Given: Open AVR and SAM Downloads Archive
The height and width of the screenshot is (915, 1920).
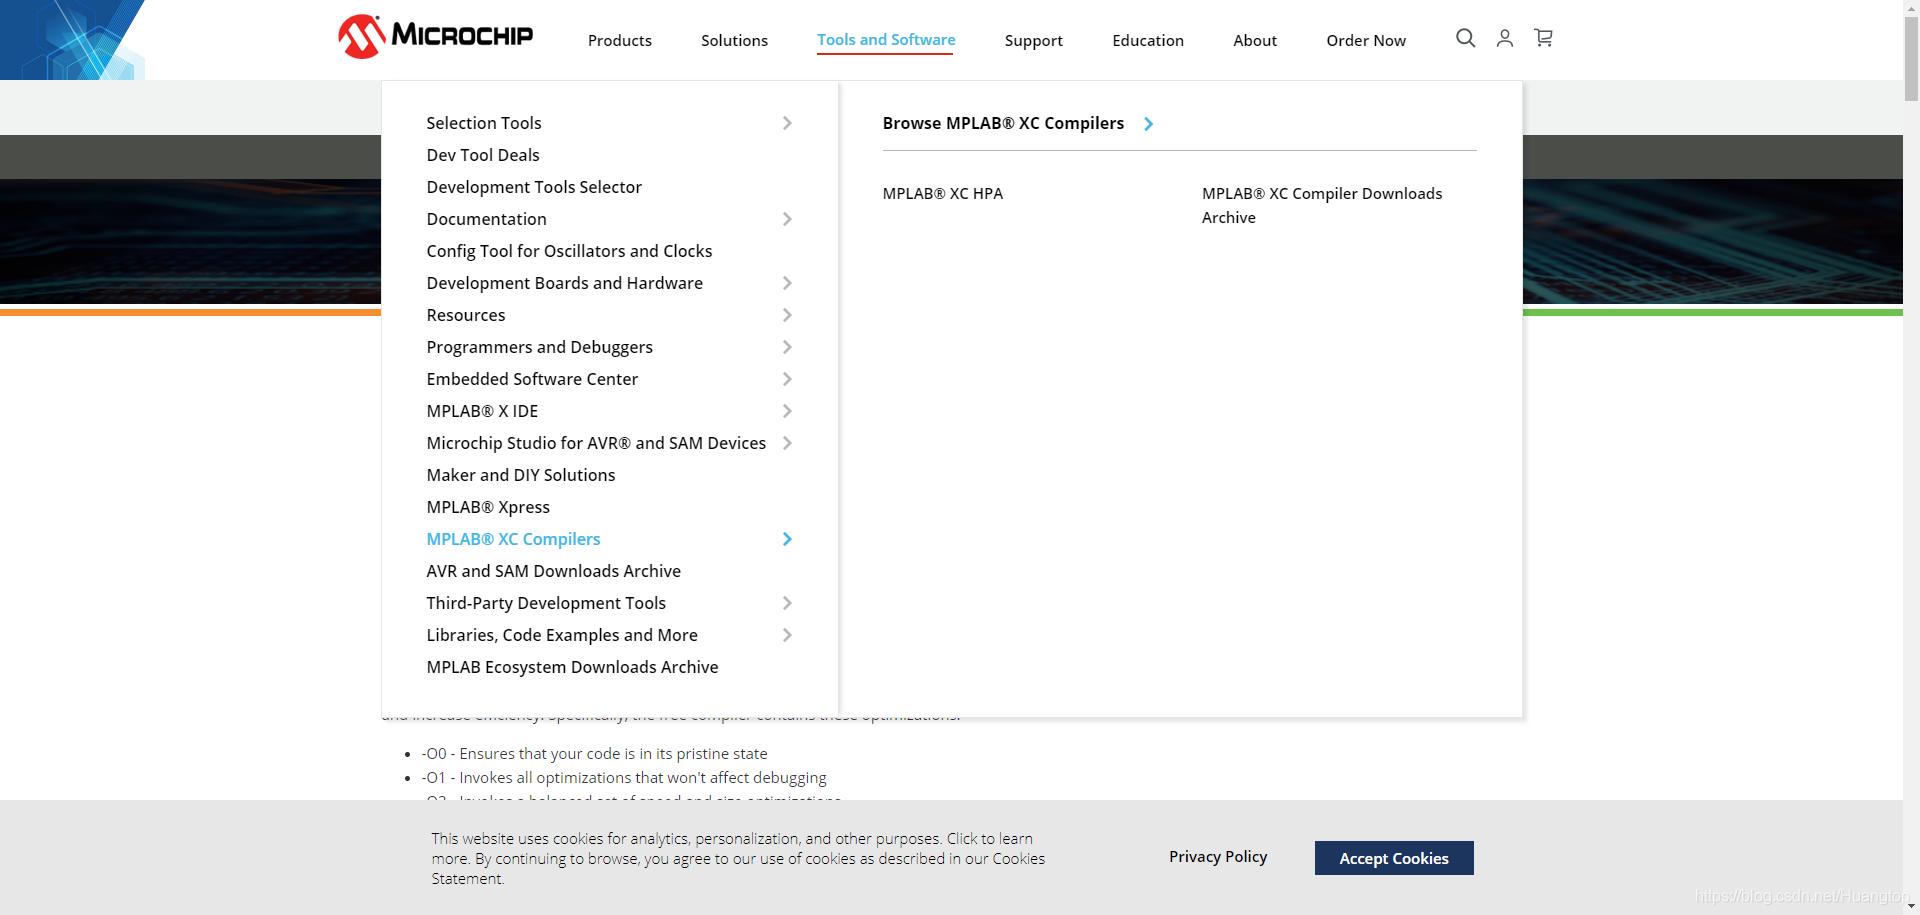Looking at the screenshot, I should (553, 571).
